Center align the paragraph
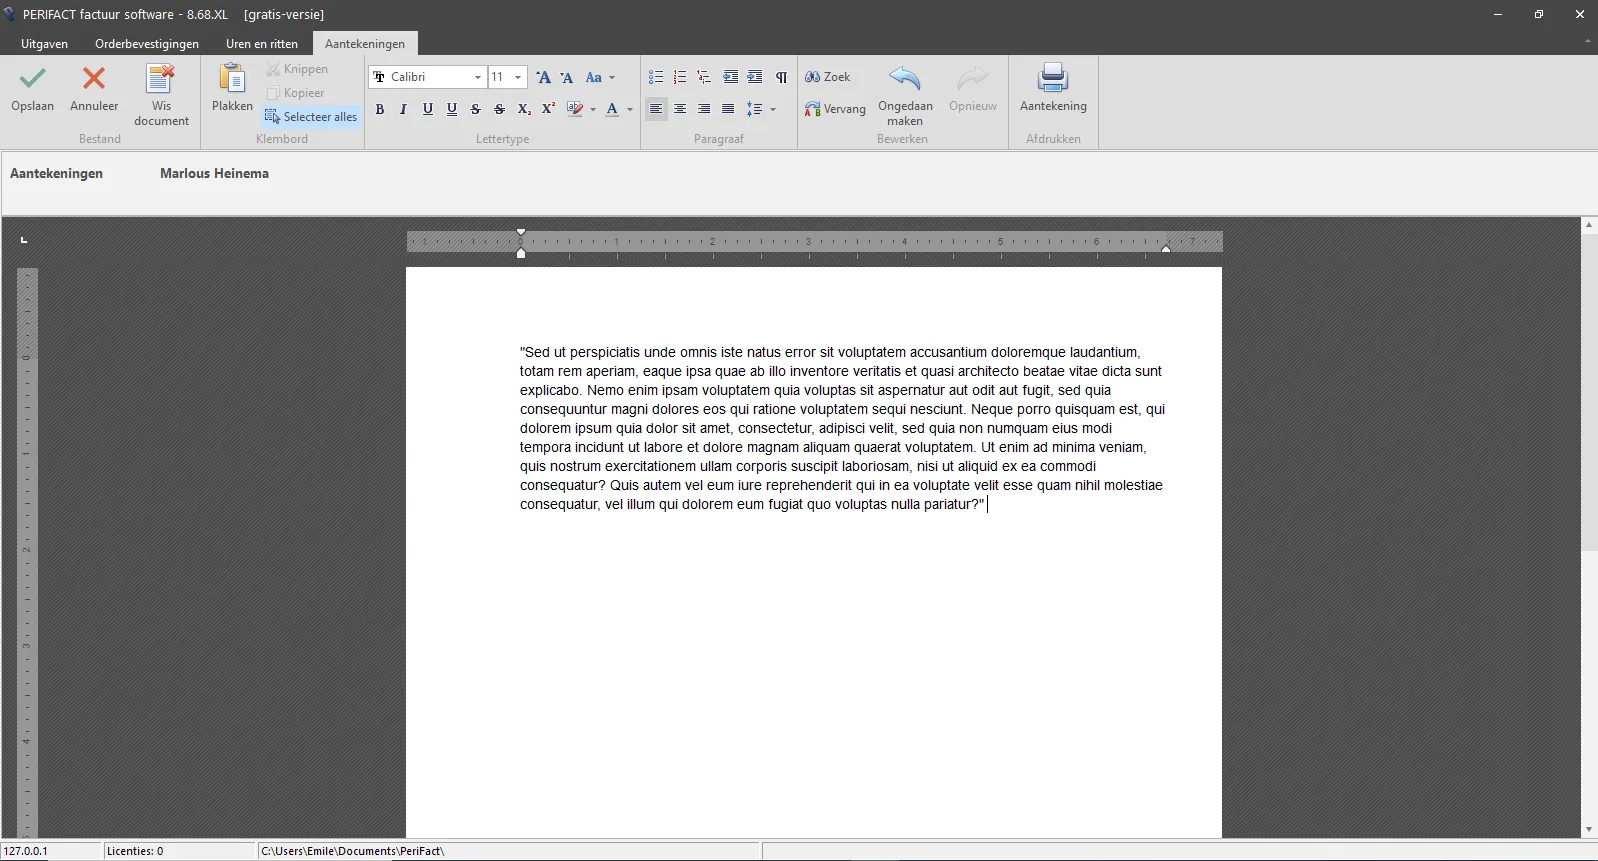 680,109
